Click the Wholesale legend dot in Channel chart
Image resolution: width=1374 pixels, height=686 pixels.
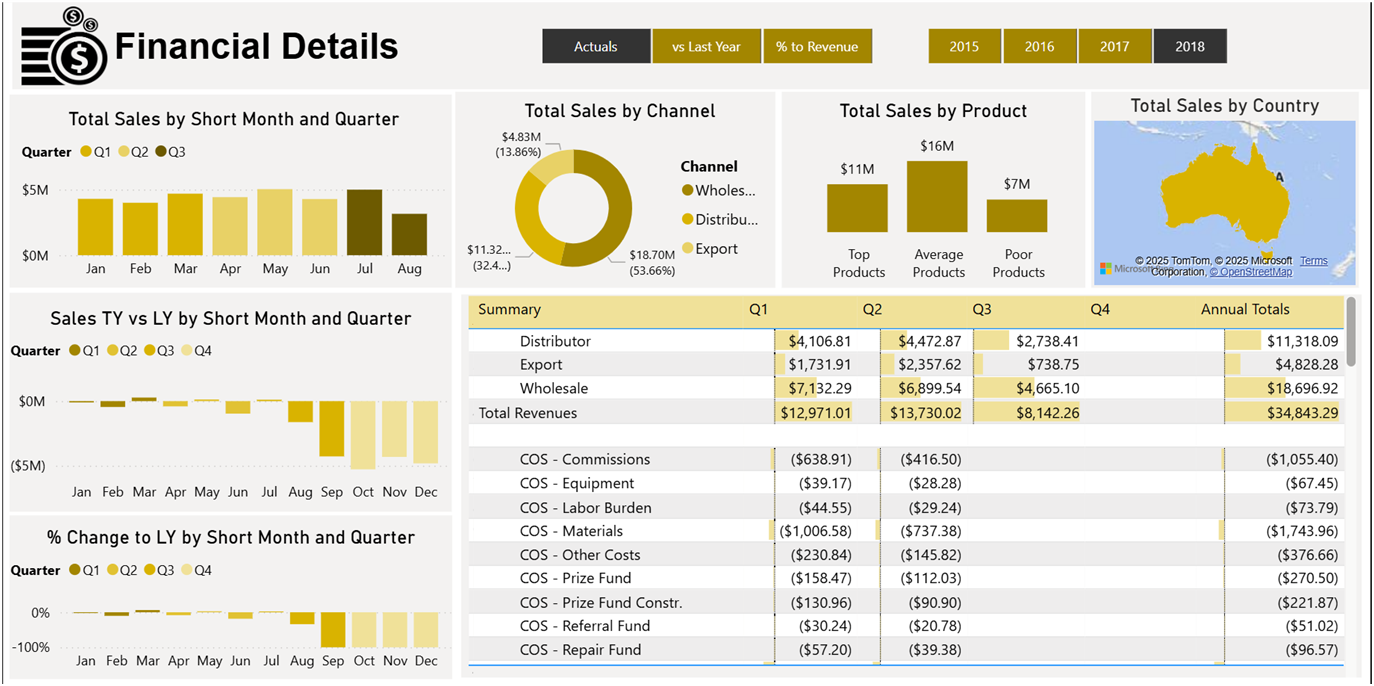(687, 190)
